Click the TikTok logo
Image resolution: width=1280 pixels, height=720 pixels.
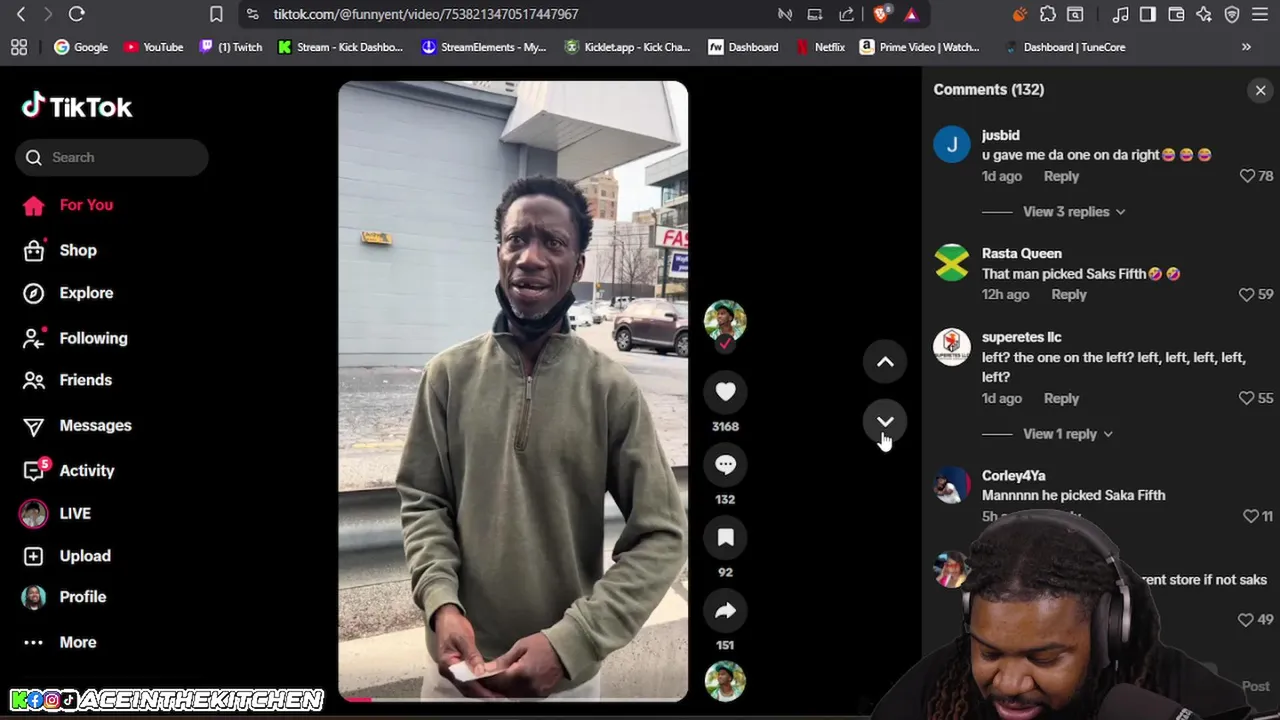coord(77,107)
